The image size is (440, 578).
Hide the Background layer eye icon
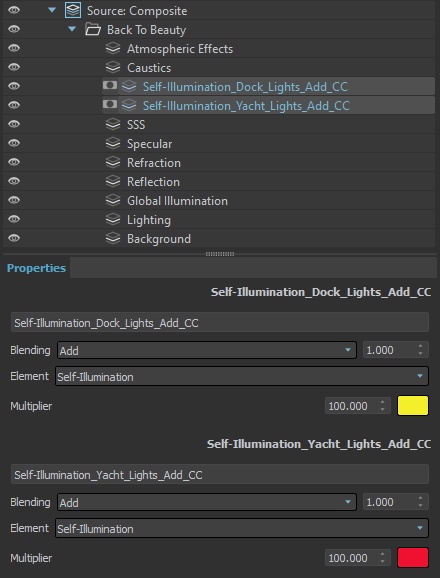(14, 238)
